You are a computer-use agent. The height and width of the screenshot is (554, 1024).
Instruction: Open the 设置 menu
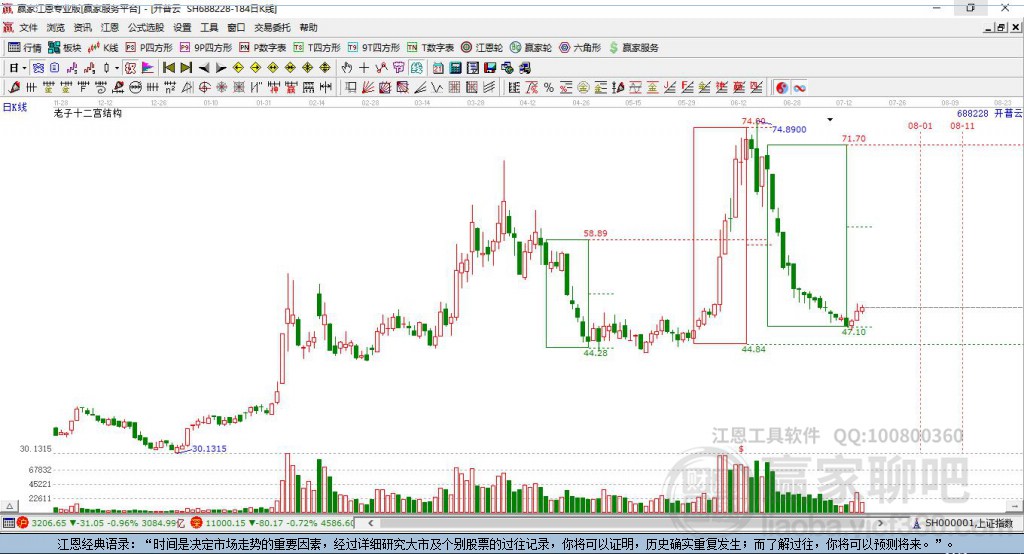point(182,27)
